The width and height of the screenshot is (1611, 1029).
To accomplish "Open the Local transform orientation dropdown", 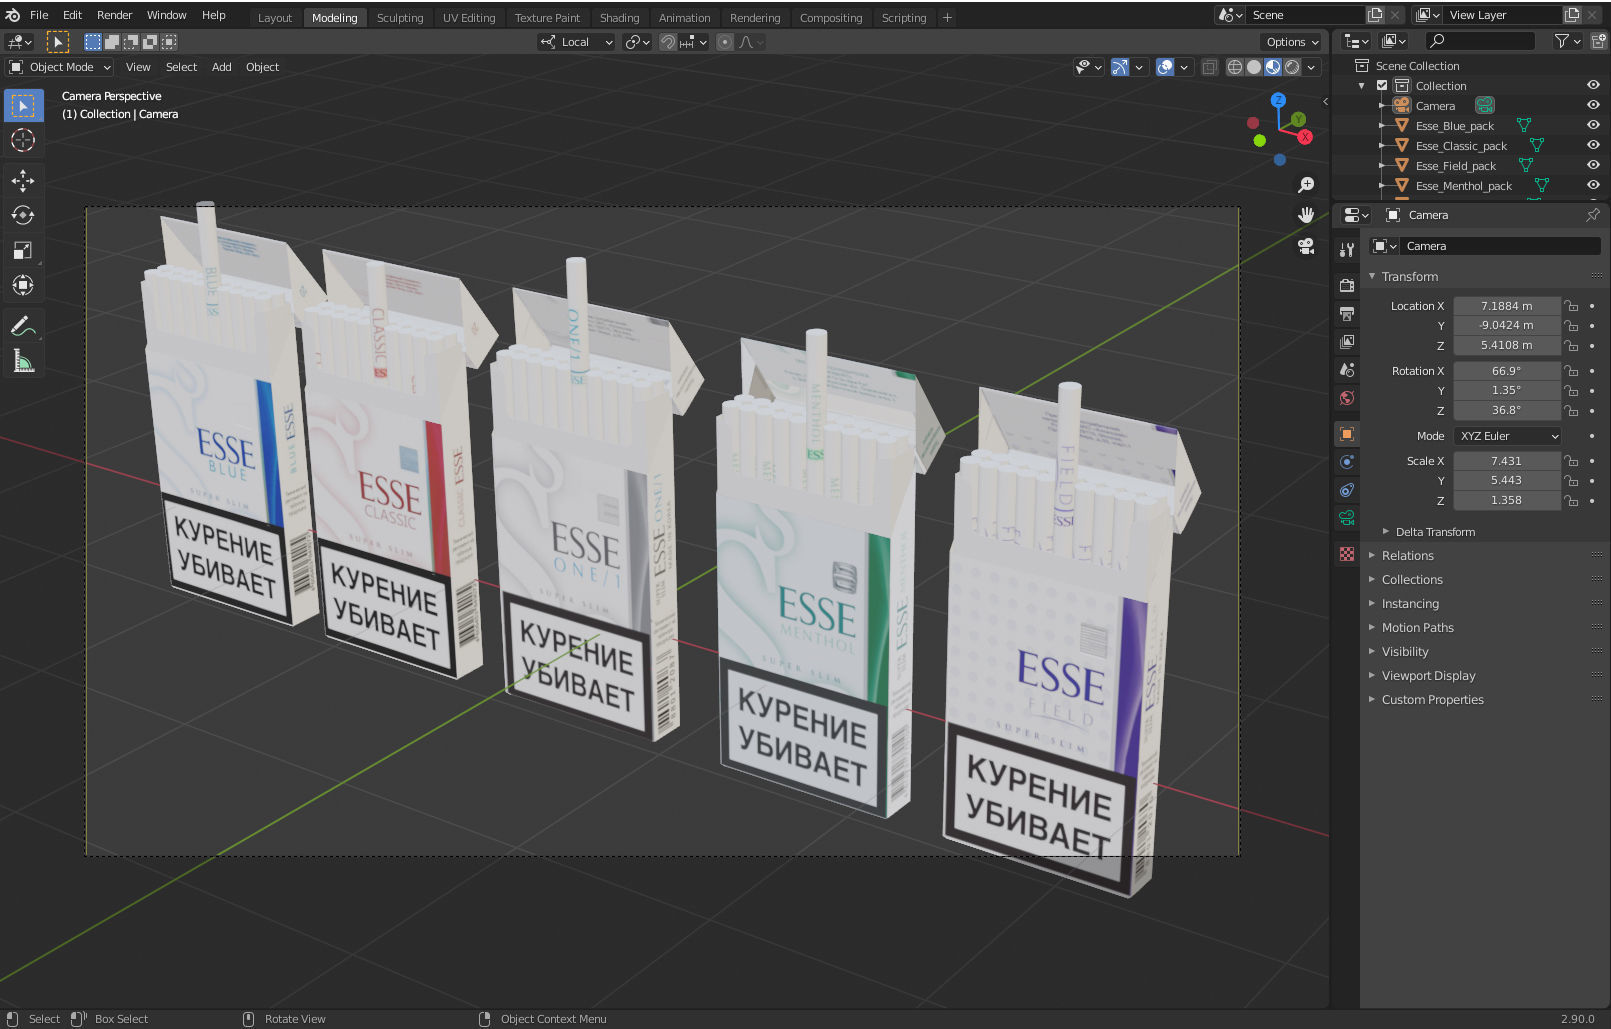I will point(576,42).
